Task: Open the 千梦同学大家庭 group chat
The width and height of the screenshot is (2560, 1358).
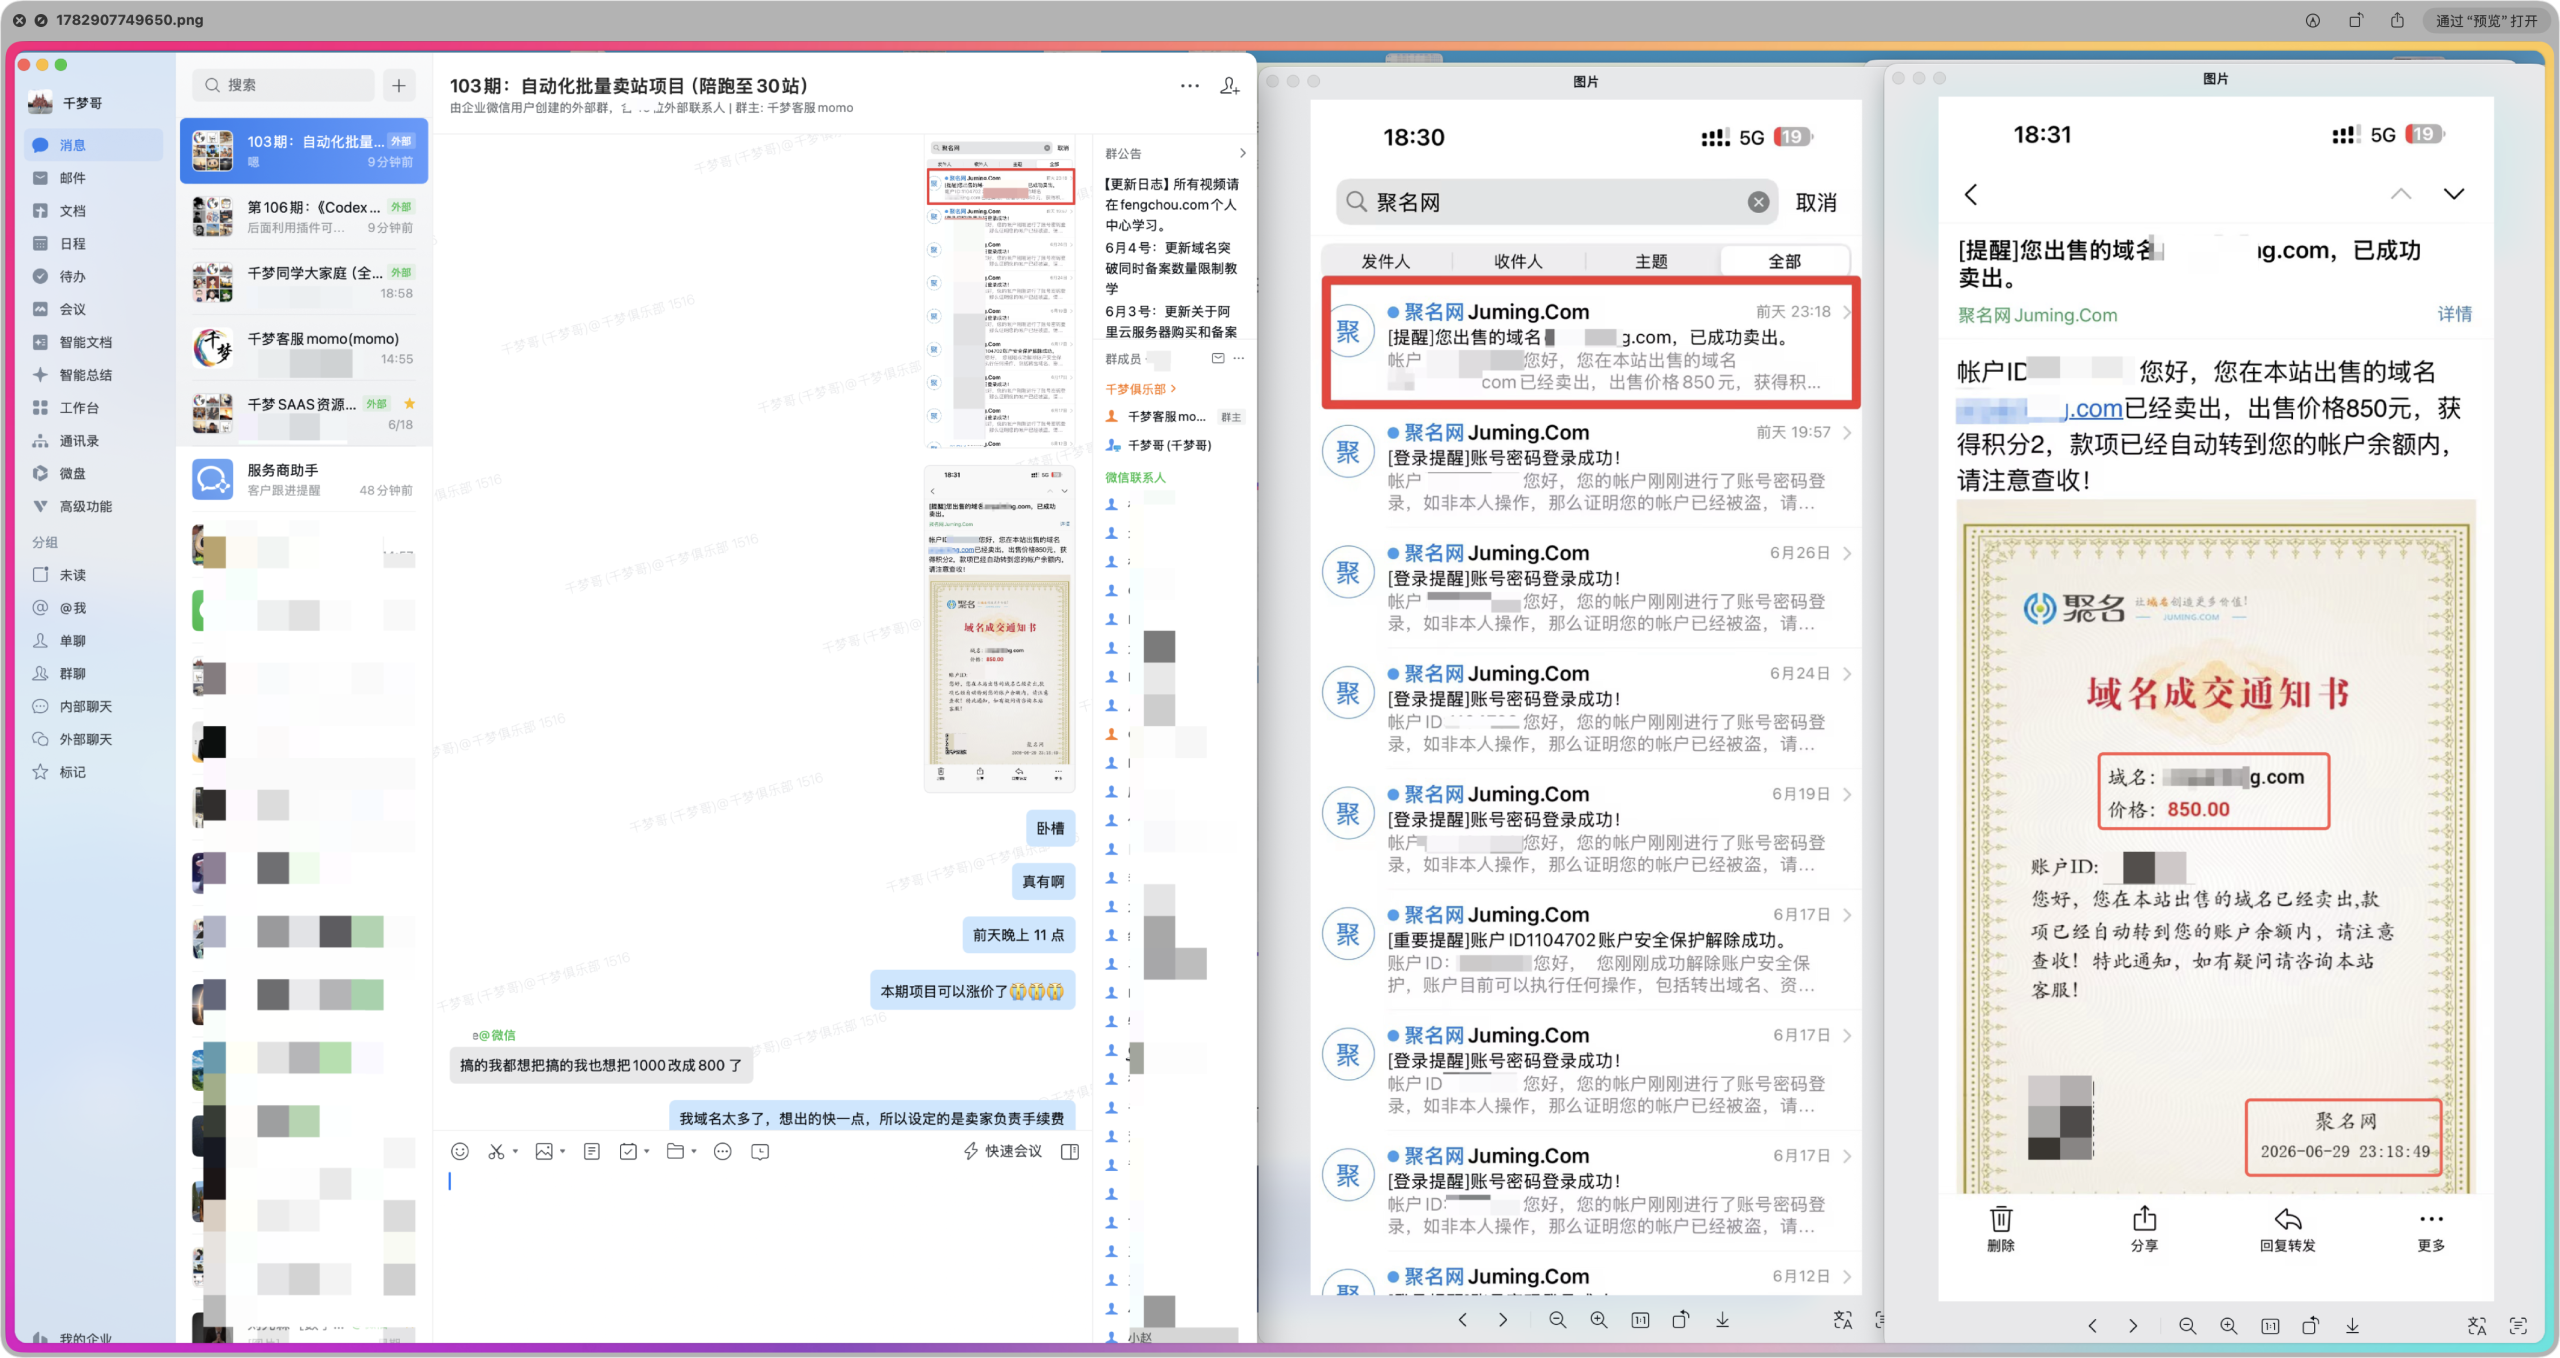Action: point(304,282)
